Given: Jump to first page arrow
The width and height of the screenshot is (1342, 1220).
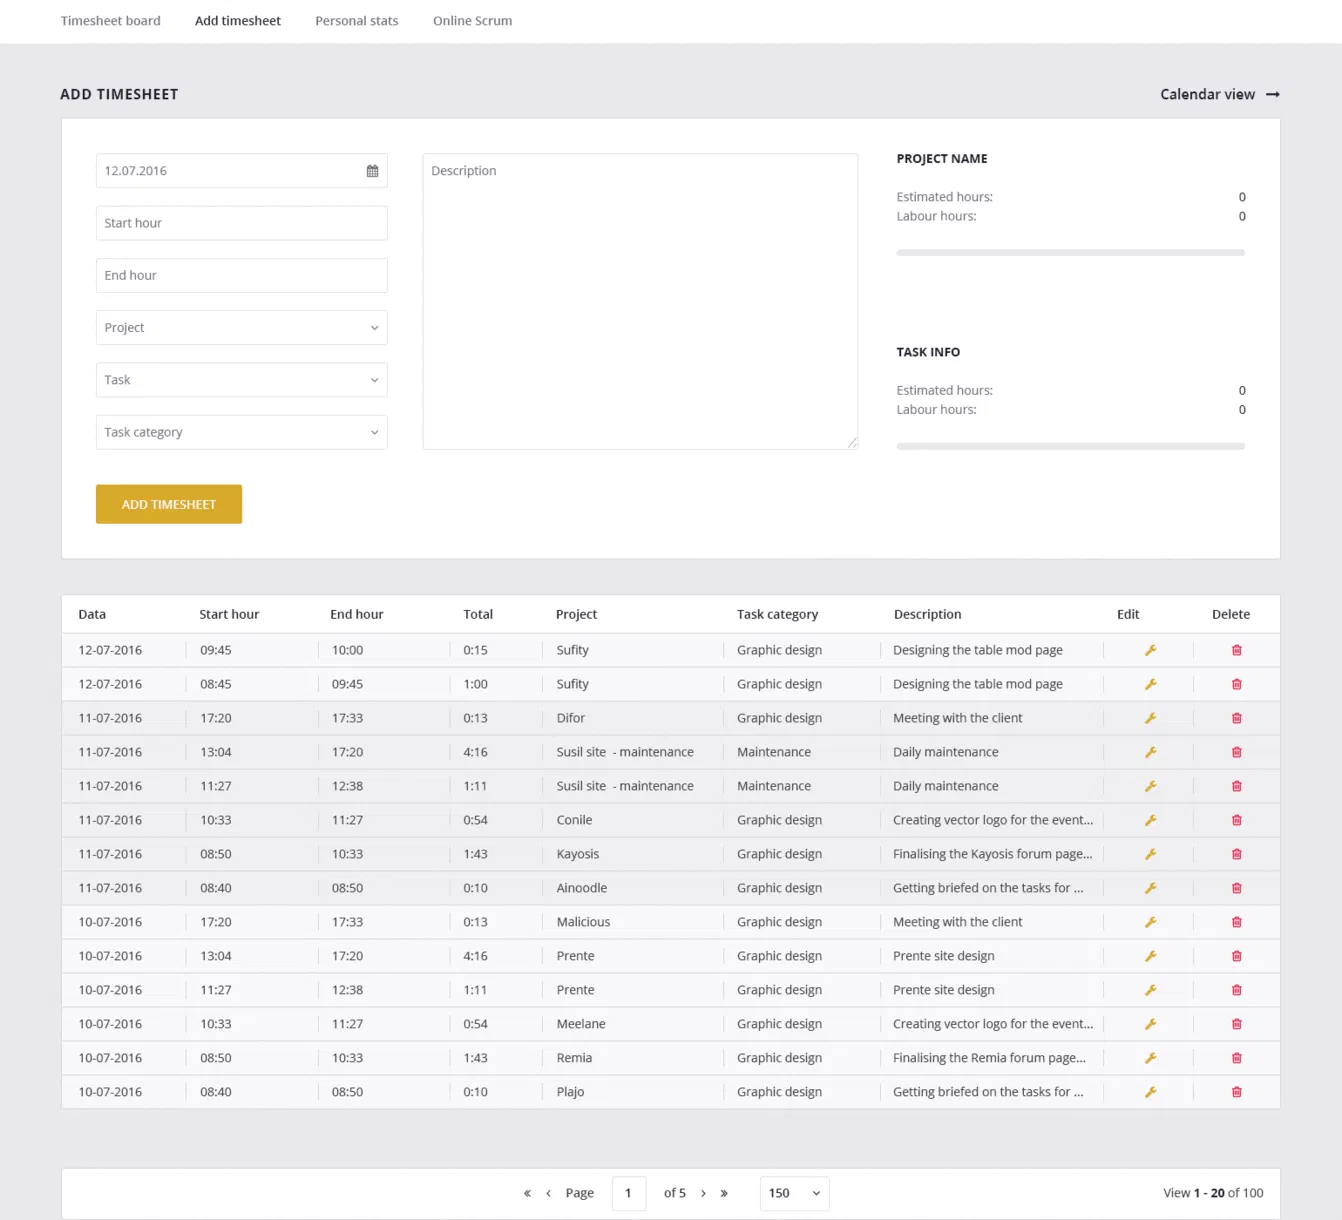Looking at the screenshot, I should click(527, 1193).
